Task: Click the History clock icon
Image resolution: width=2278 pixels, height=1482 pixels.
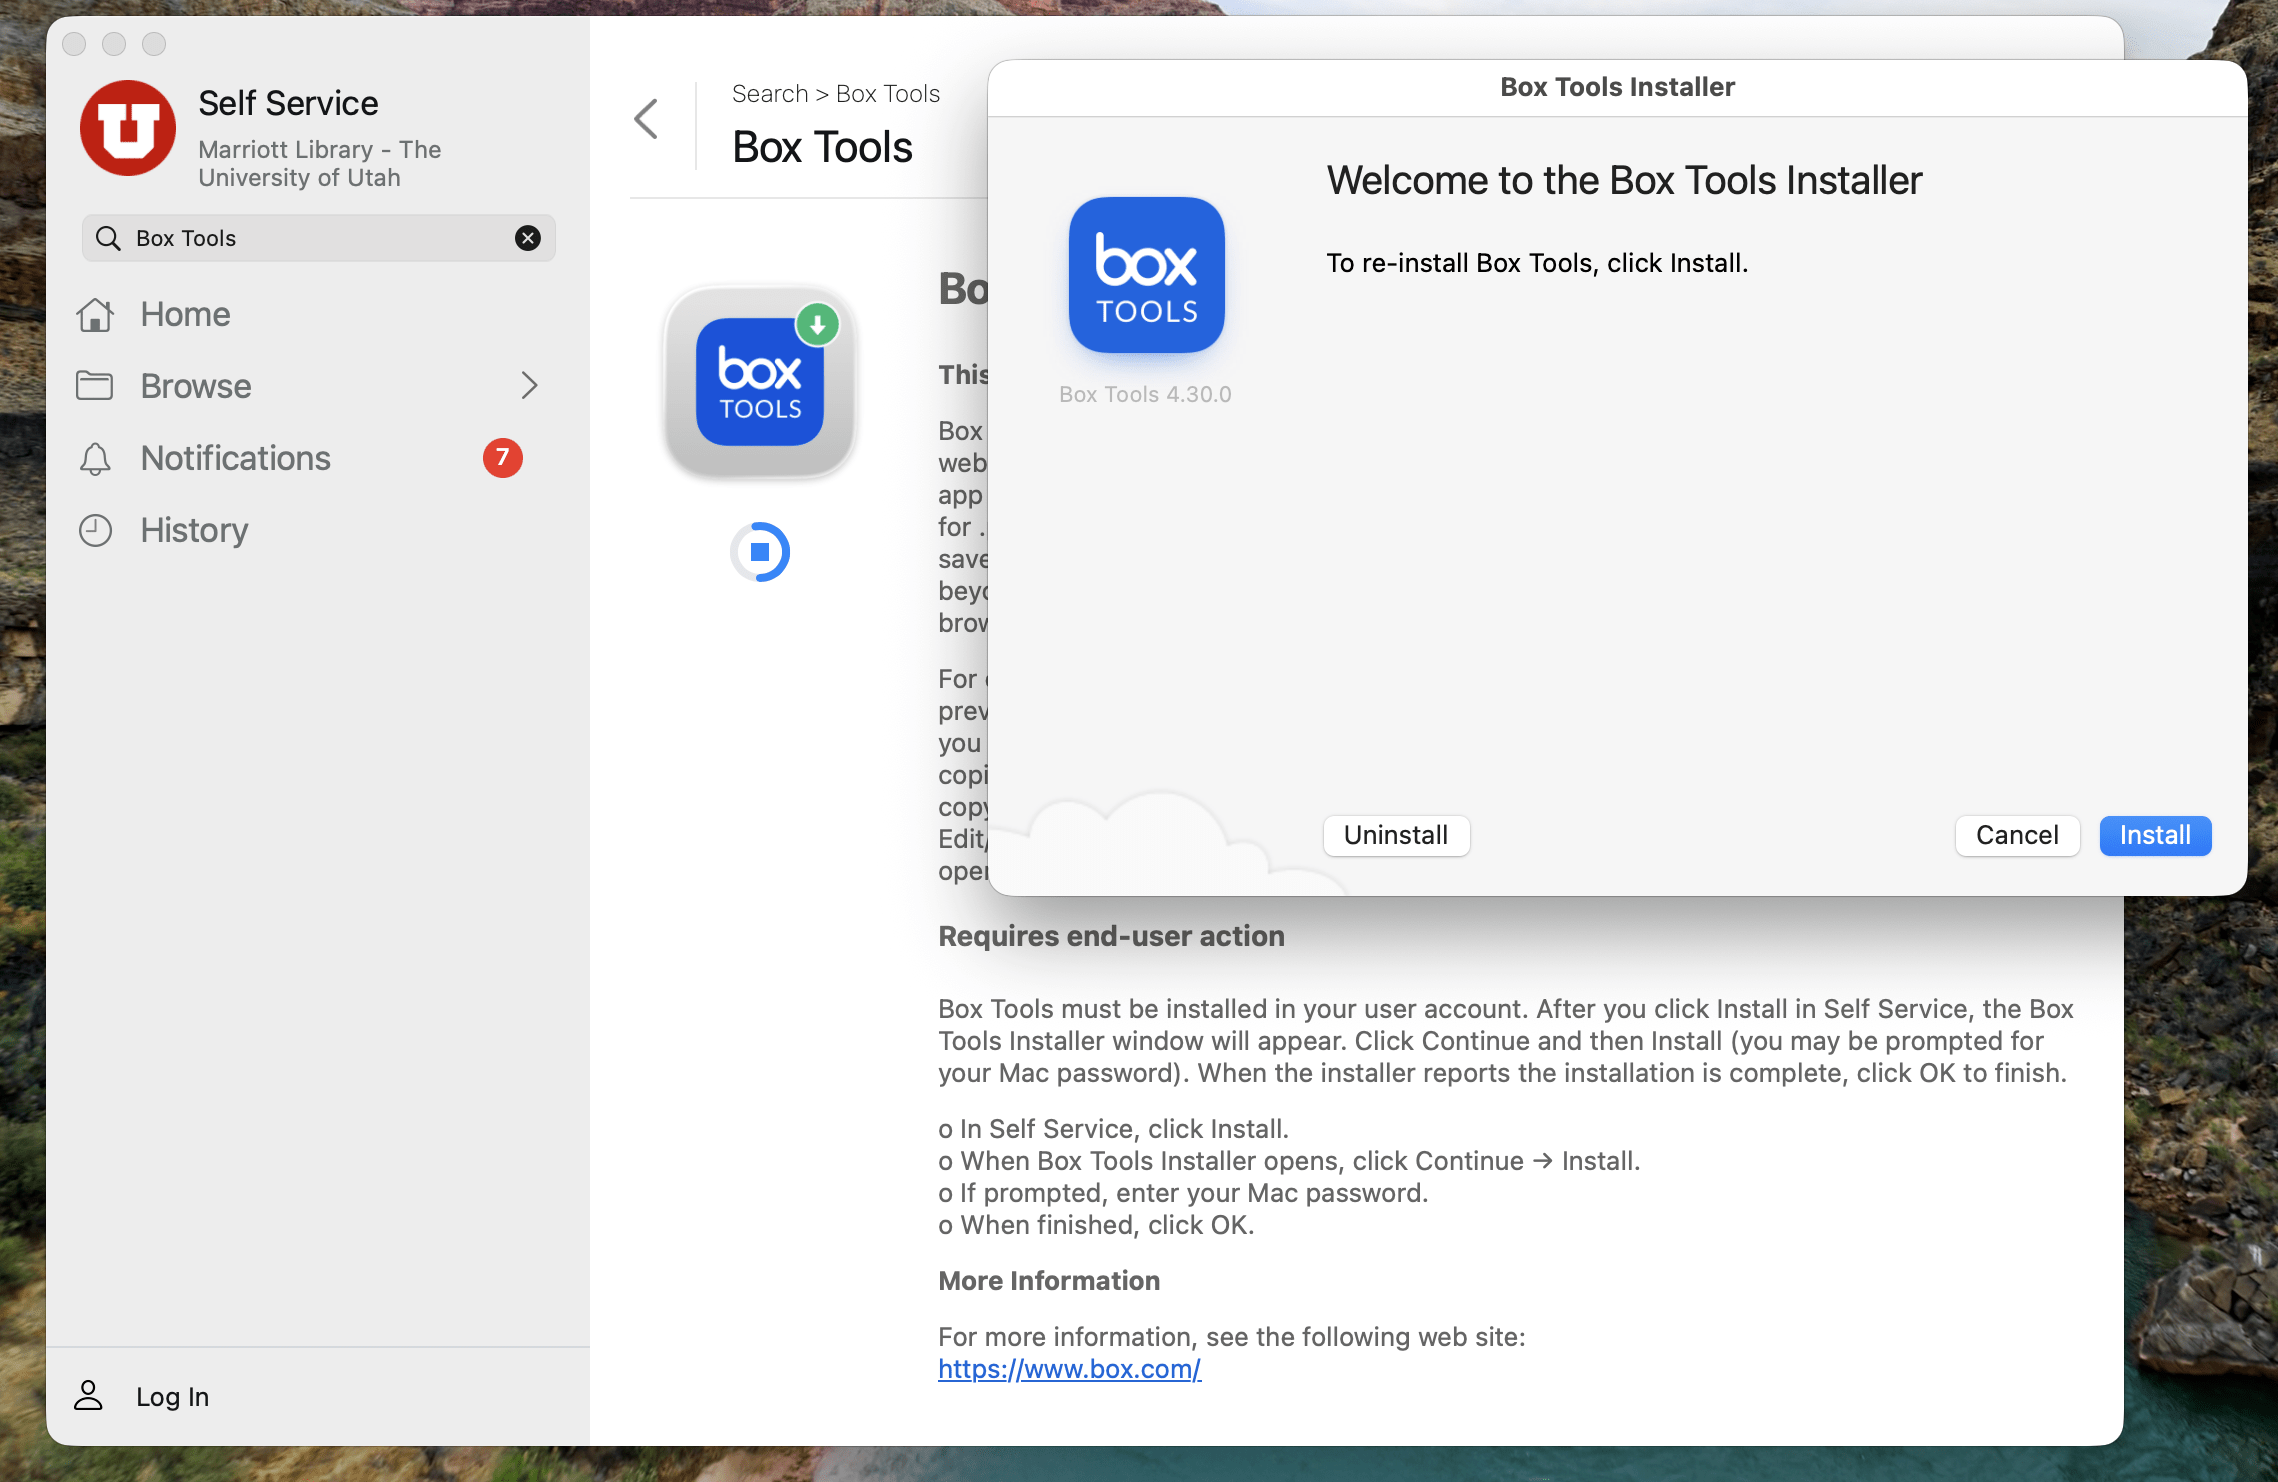Action: click(x=95, y=531)
